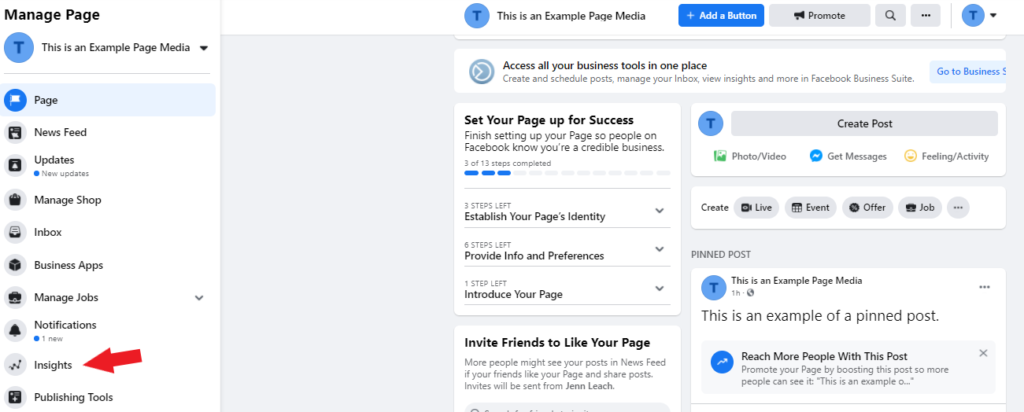Click the boost post trending arrow icon
Screen dimensions: 1024x412
coord(722,362)
